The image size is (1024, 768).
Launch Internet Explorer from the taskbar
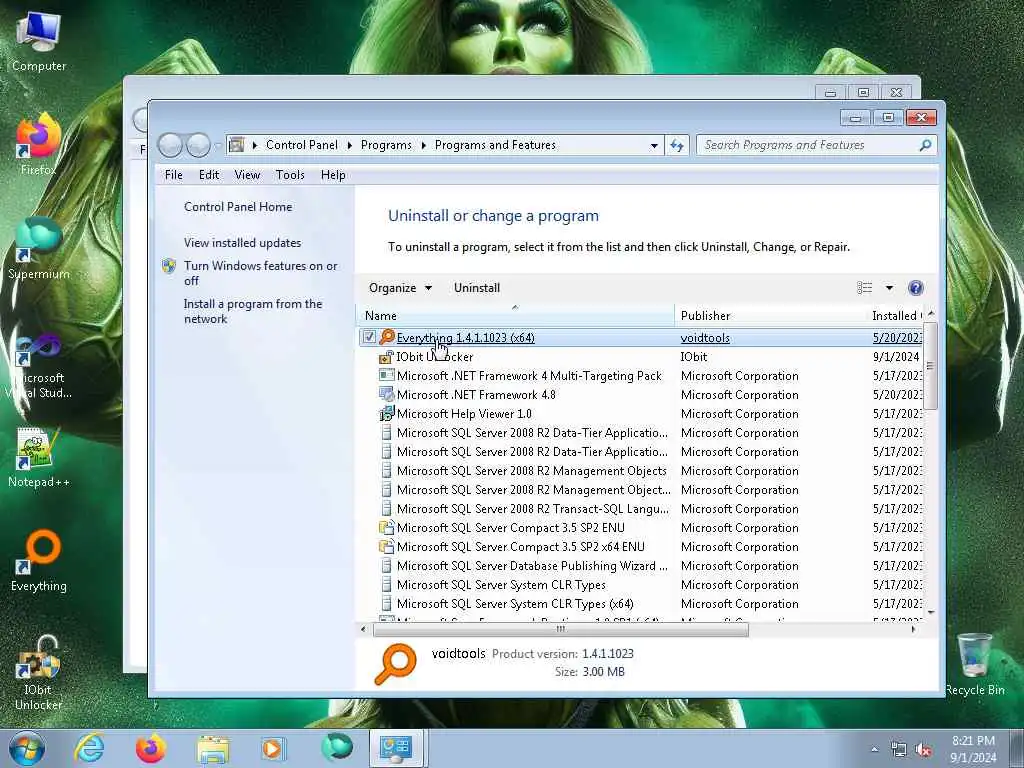pos(89,748)
